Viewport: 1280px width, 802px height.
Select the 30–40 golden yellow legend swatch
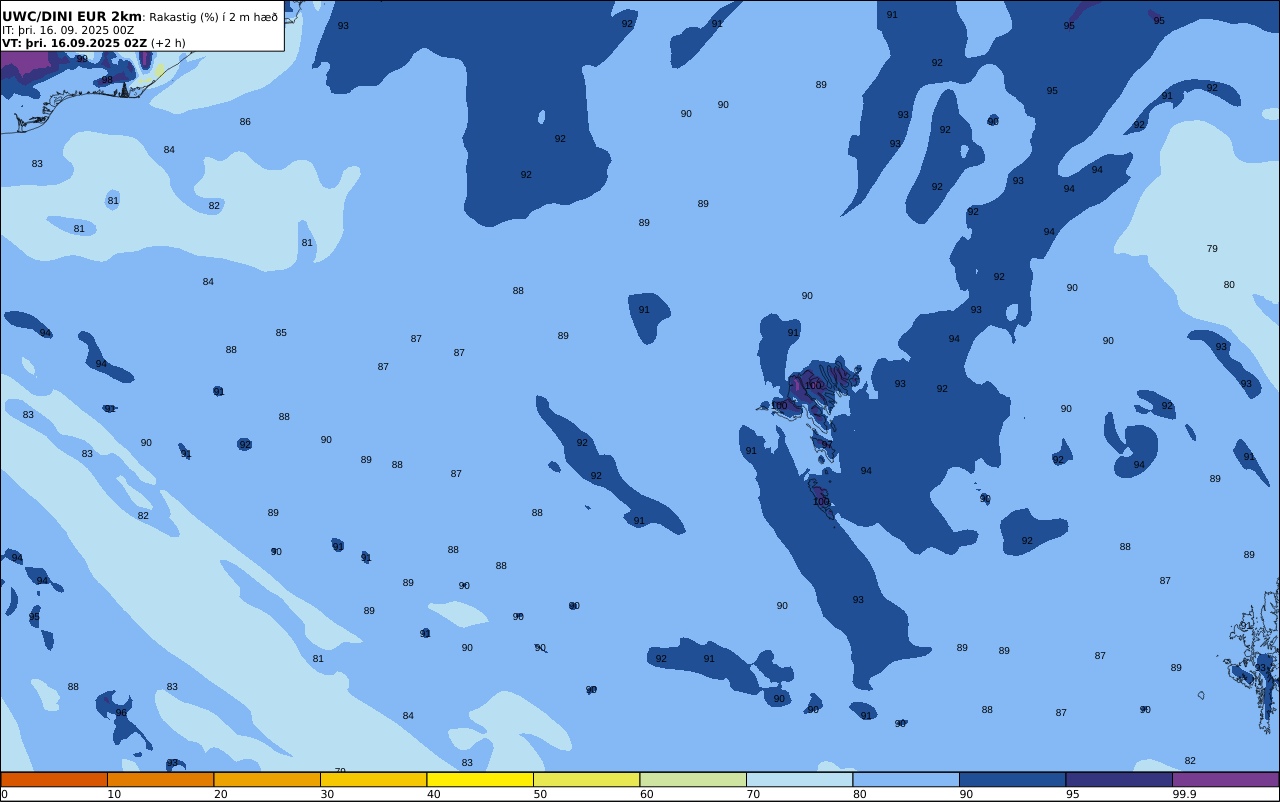[x=373, y=779]
